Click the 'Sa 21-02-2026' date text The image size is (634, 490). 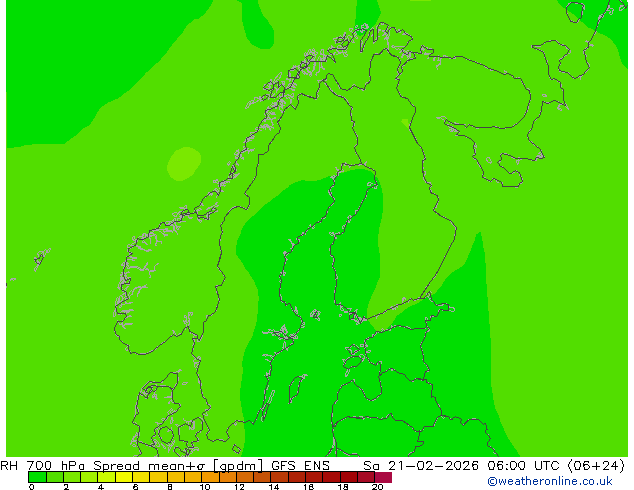(421, 466)
